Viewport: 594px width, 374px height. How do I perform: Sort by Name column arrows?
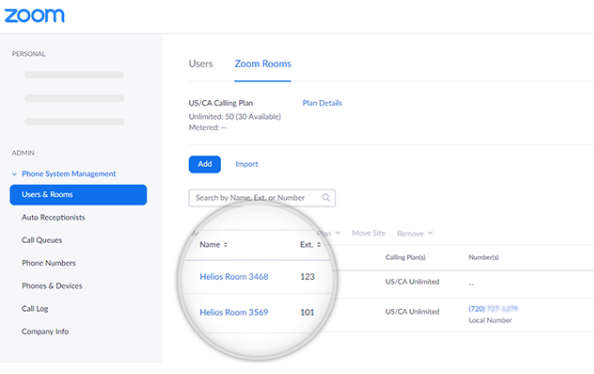226,245
